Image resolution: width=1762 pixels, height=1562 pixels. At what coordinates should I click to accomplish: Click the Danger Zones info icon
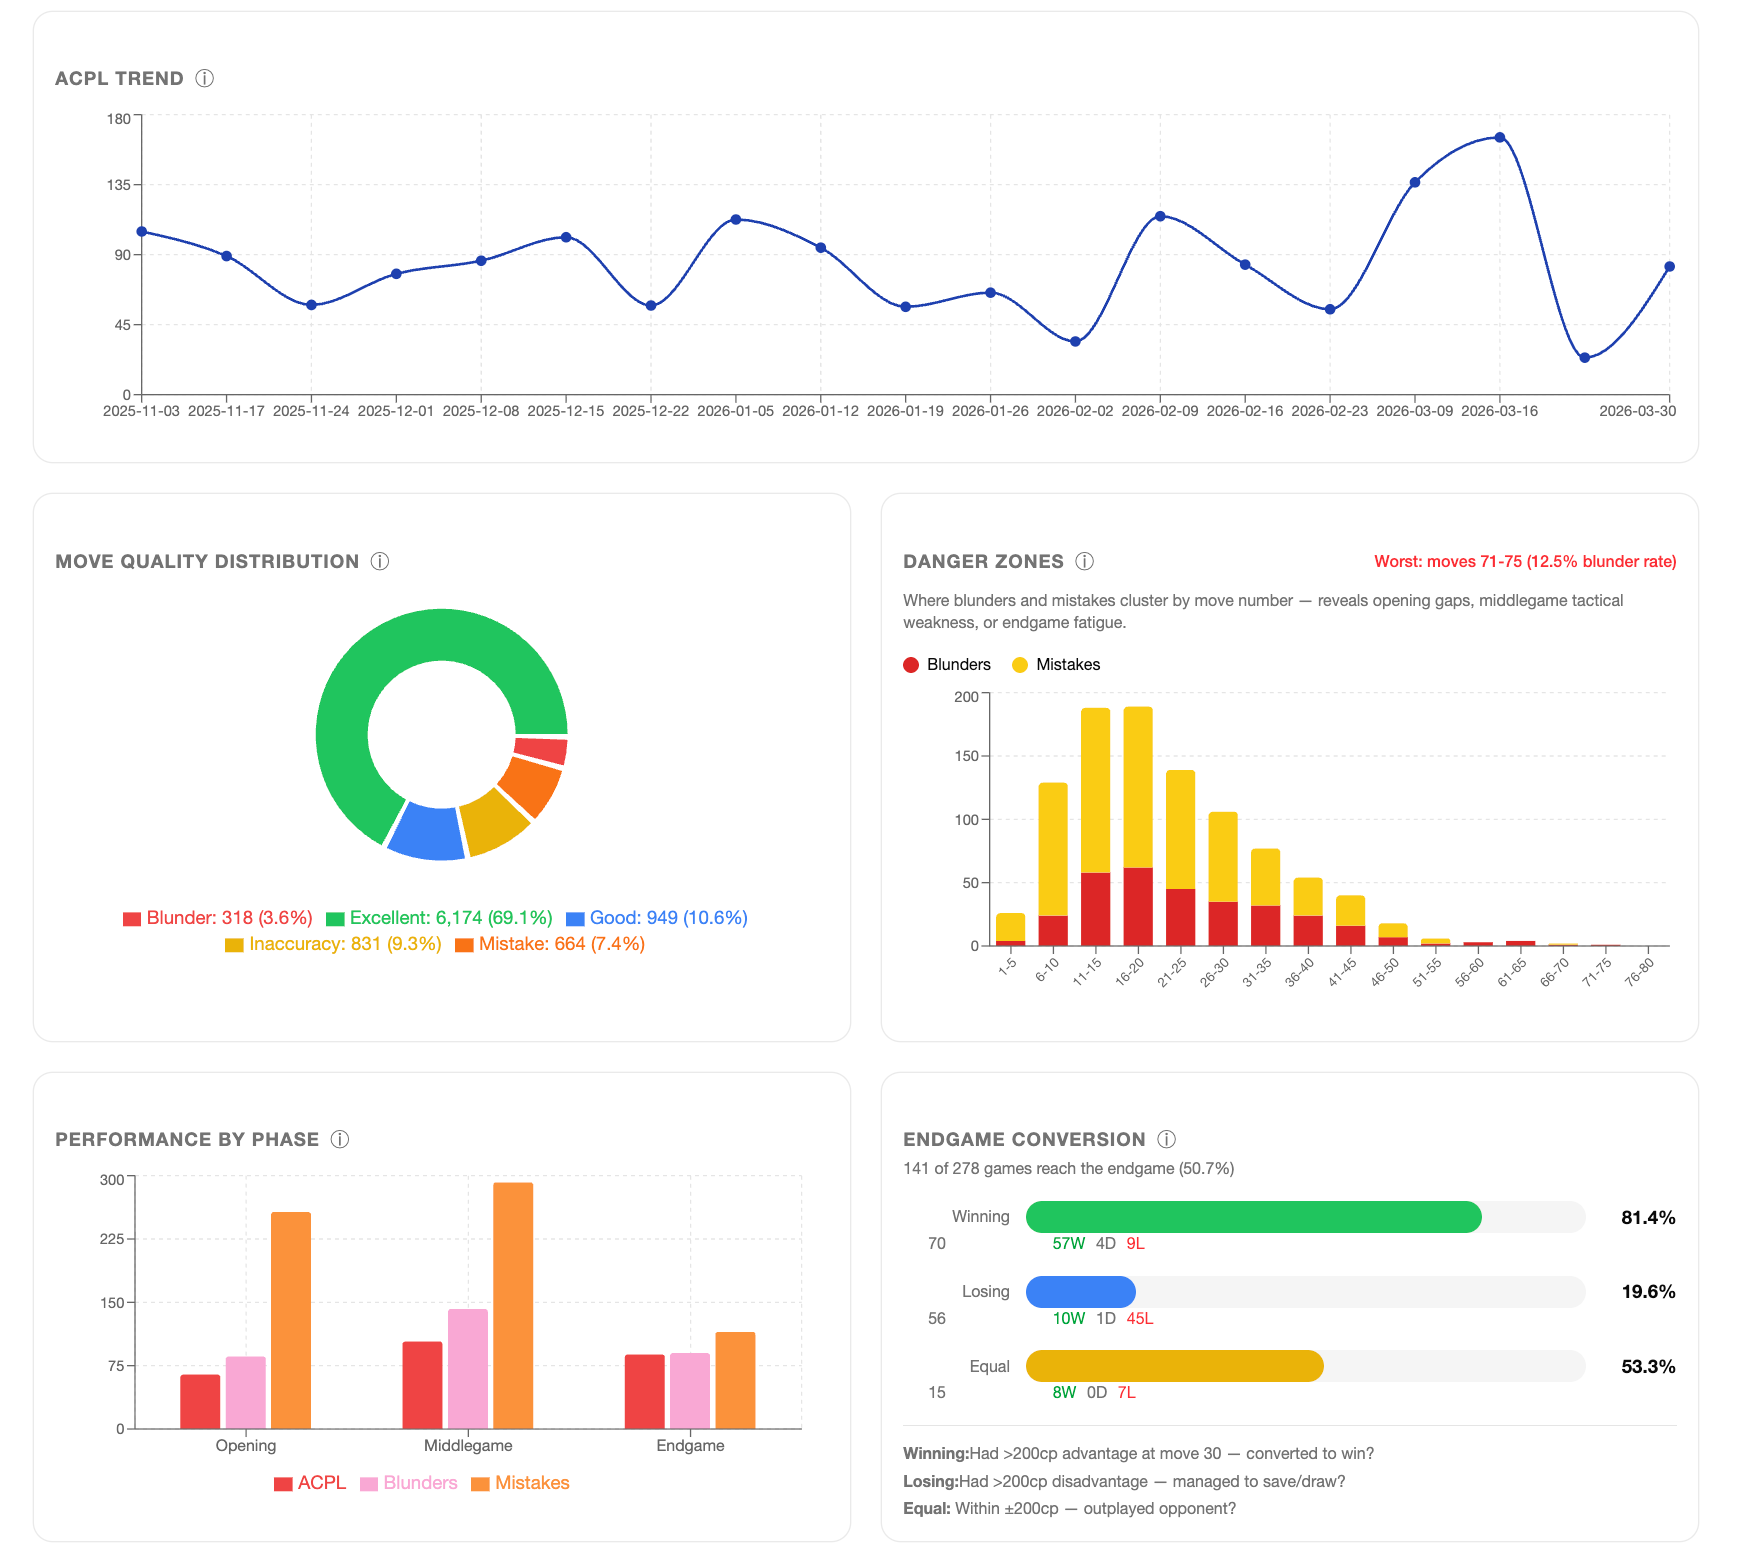click(1084, 561)
